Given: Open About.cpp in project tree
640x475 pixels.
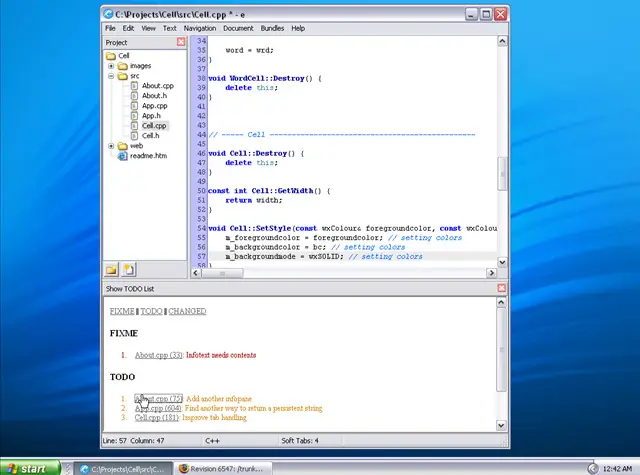Looking at the screenshot, I should pos(158,86).
